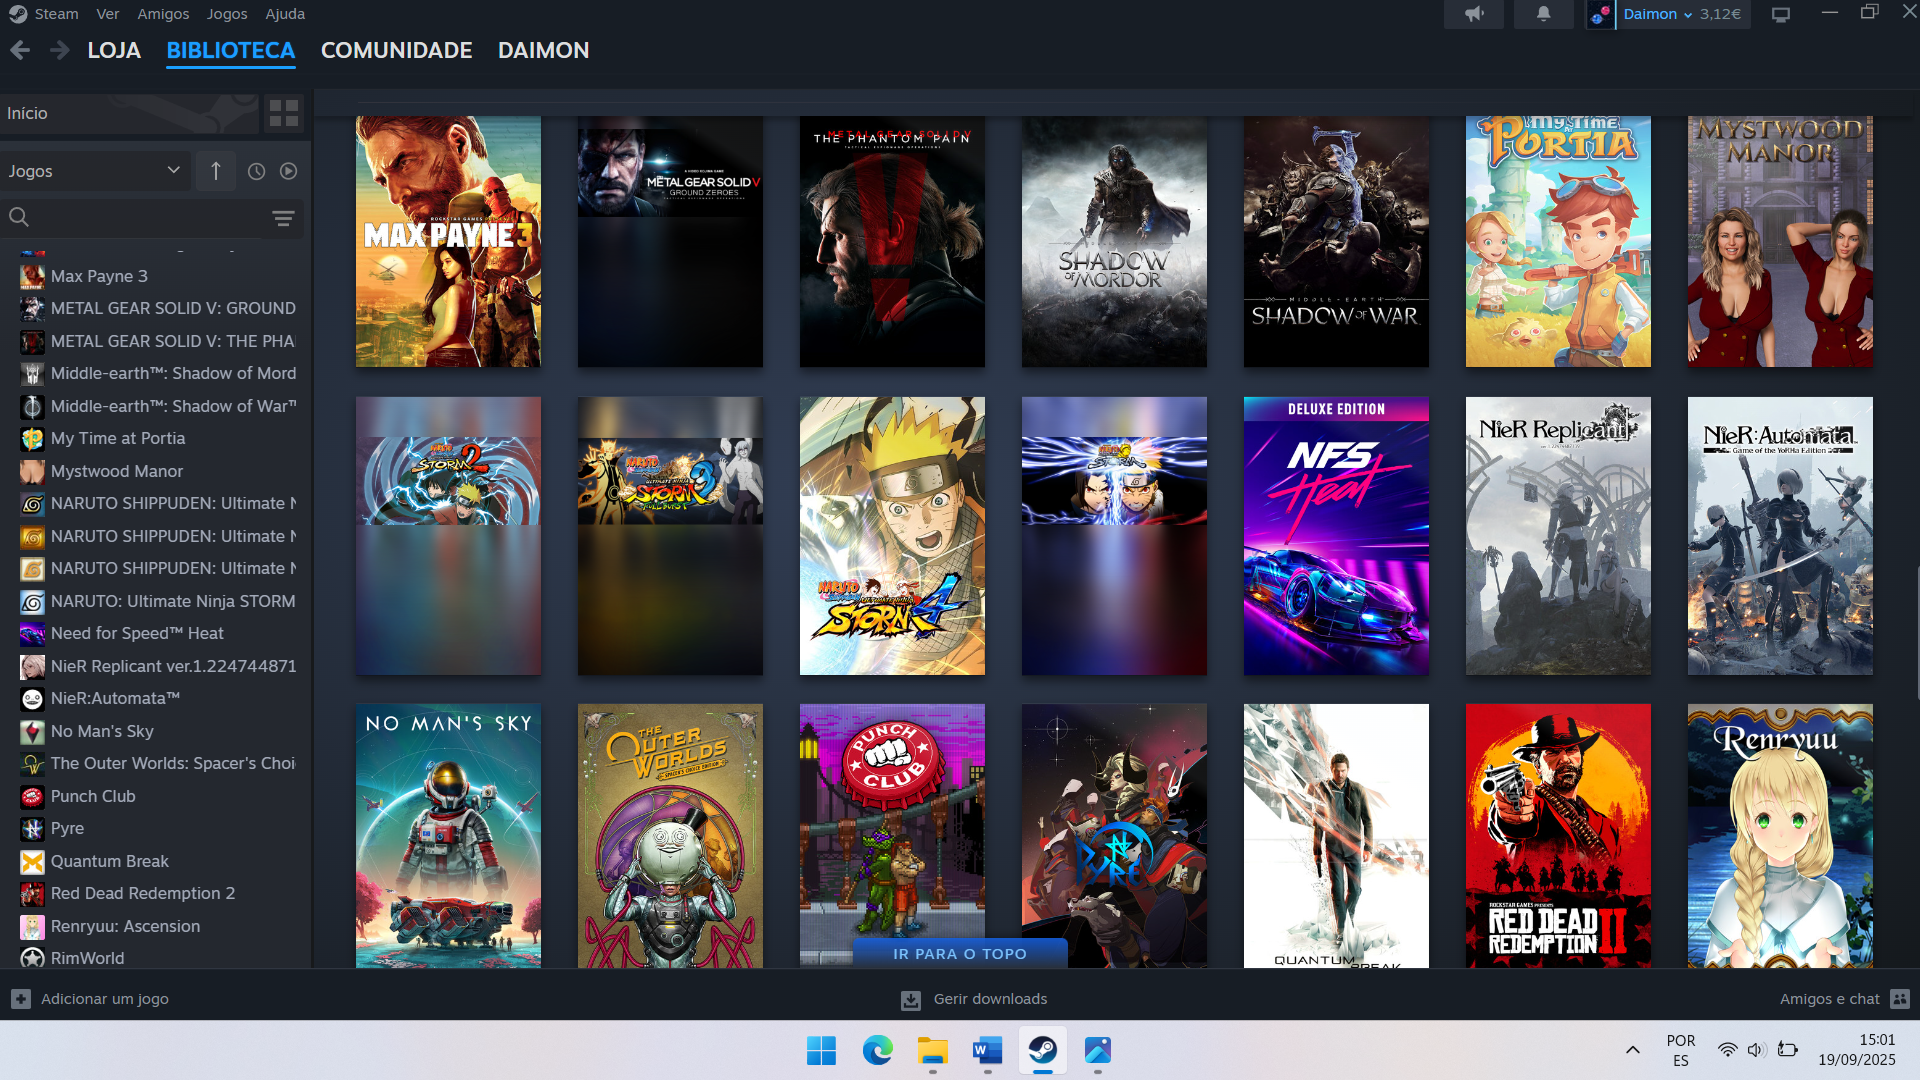Open the Amigos menu

coord(163,14)
